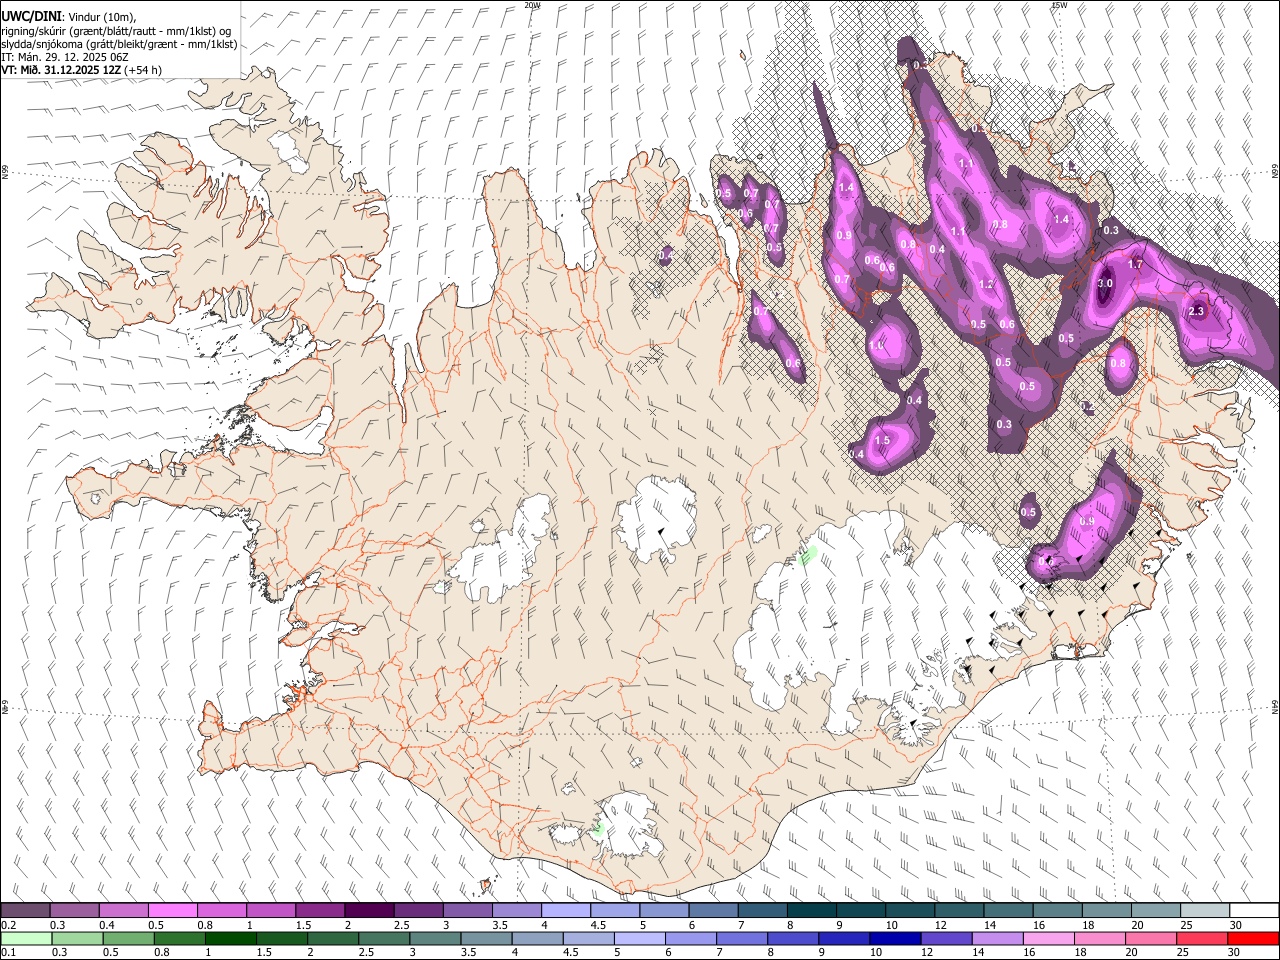Click the bright magenta 0.5–0.8 snow swatch

(x=172, y=911)
